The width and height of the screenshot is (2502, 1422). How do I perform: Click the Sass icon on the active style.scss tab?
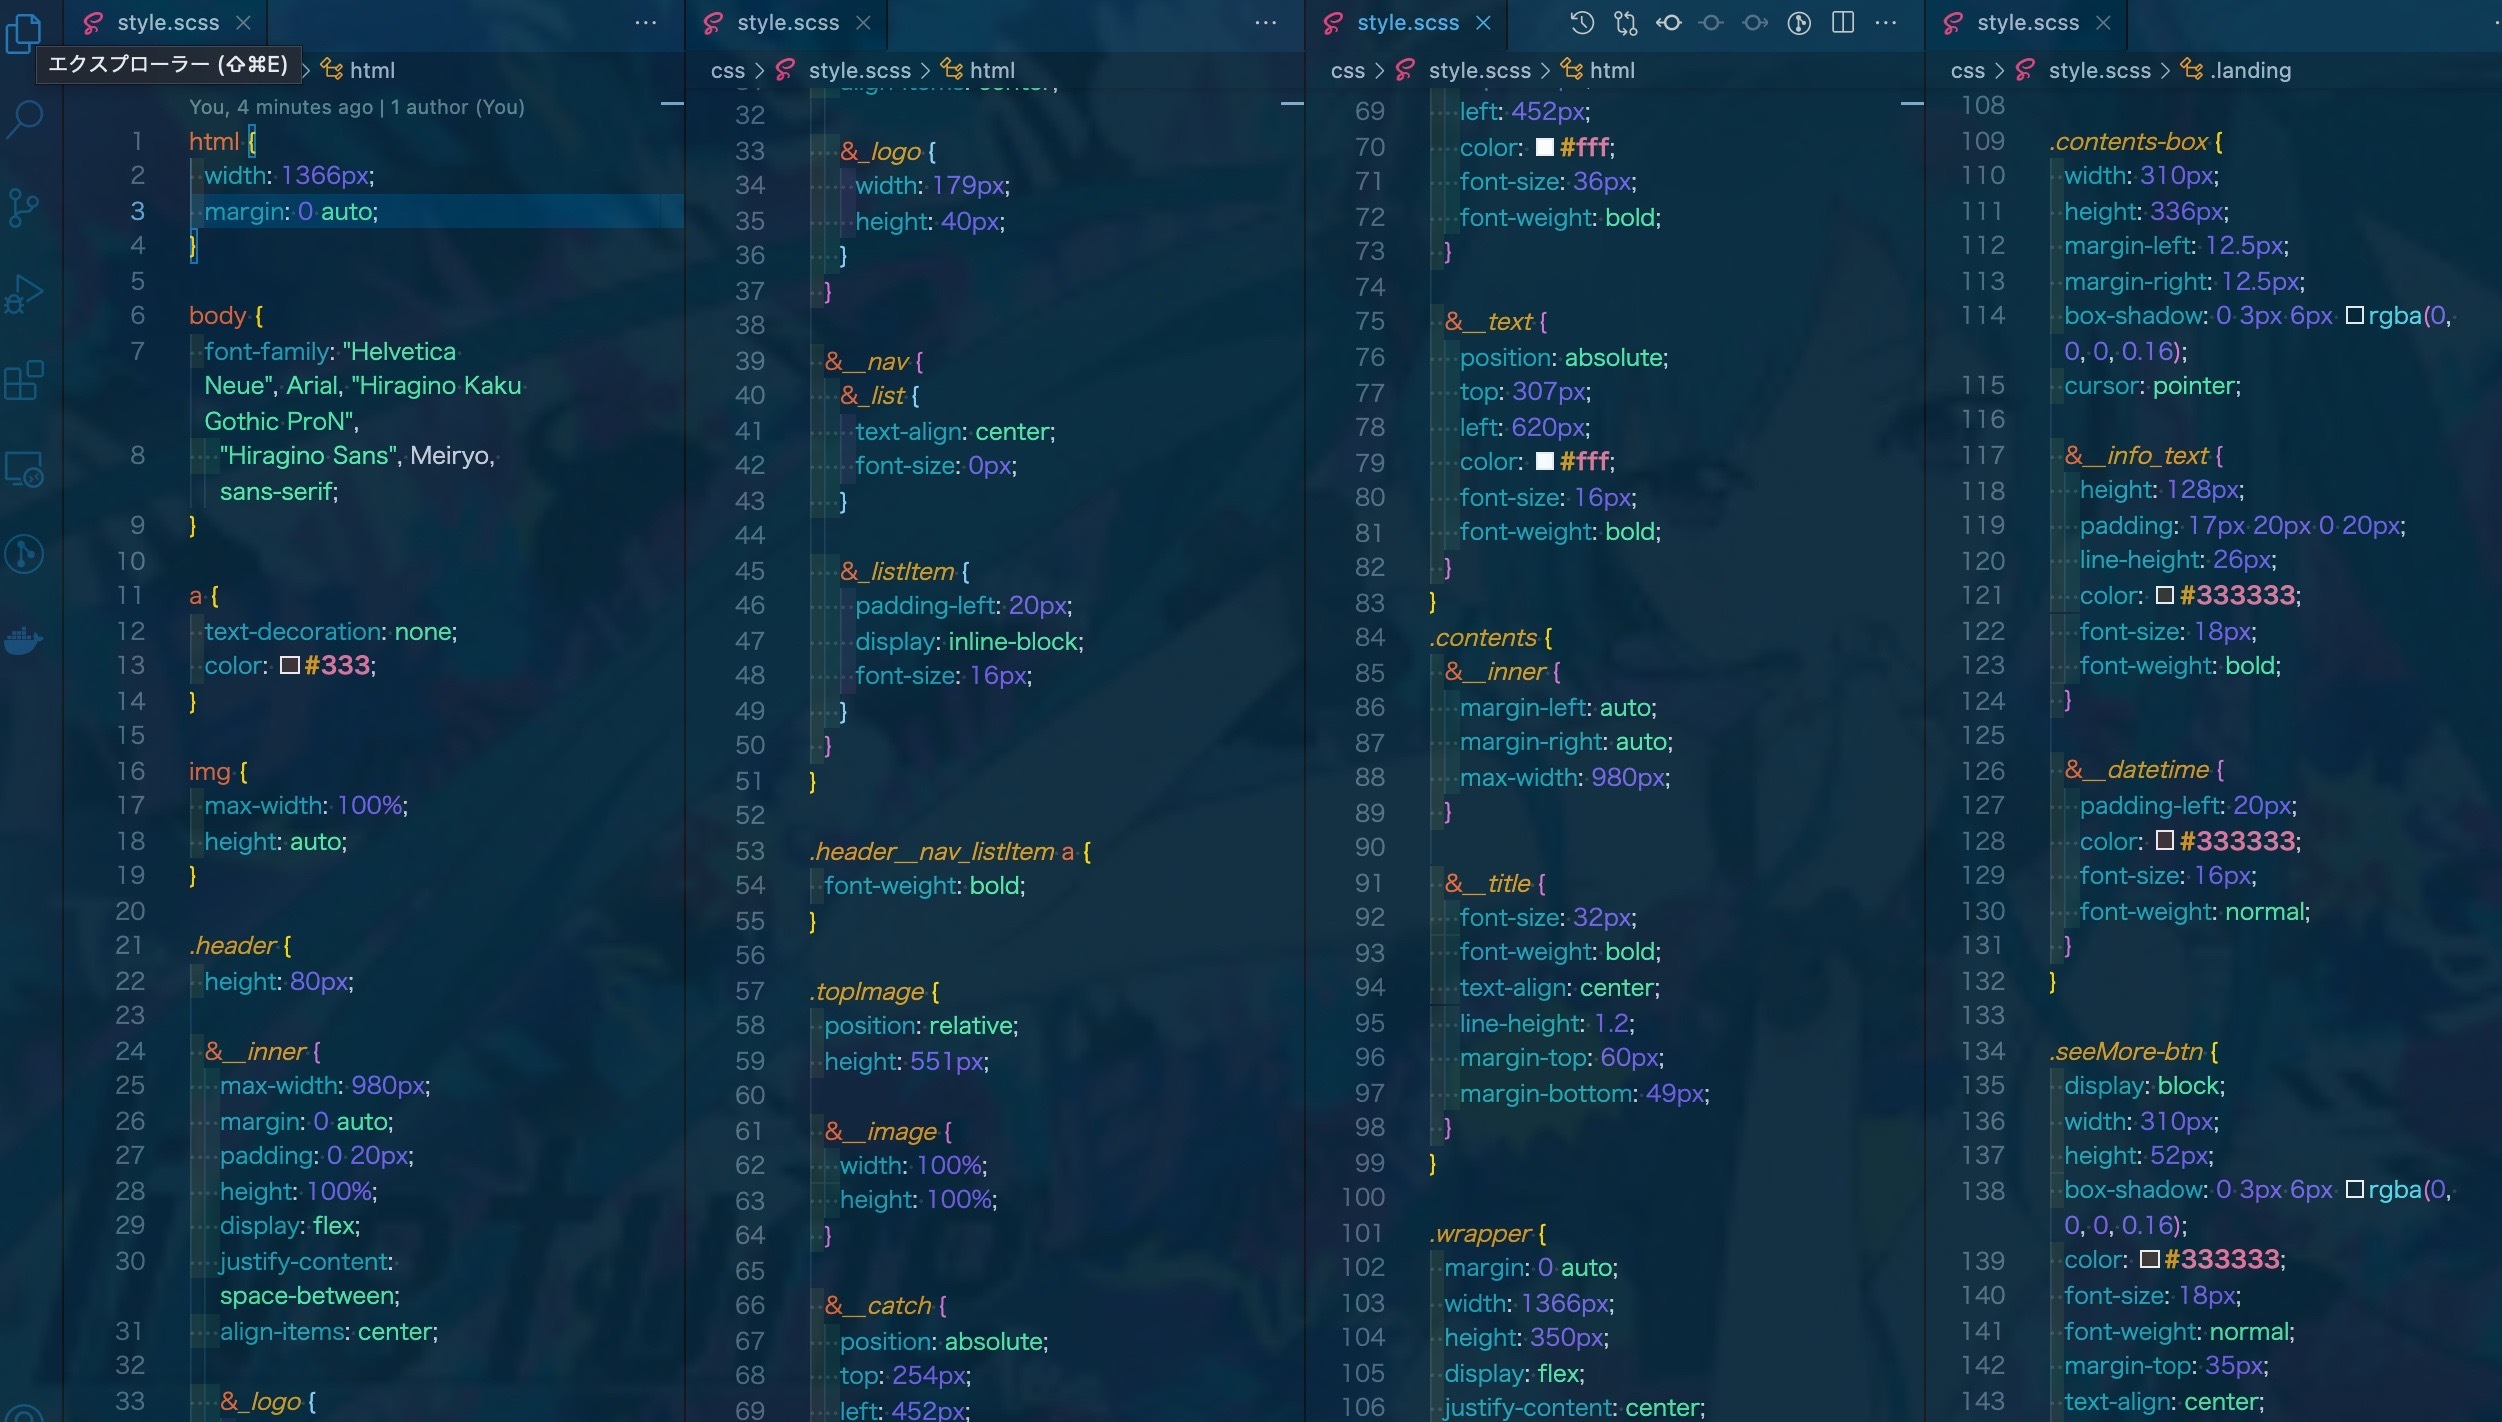tap(1333, 23)
